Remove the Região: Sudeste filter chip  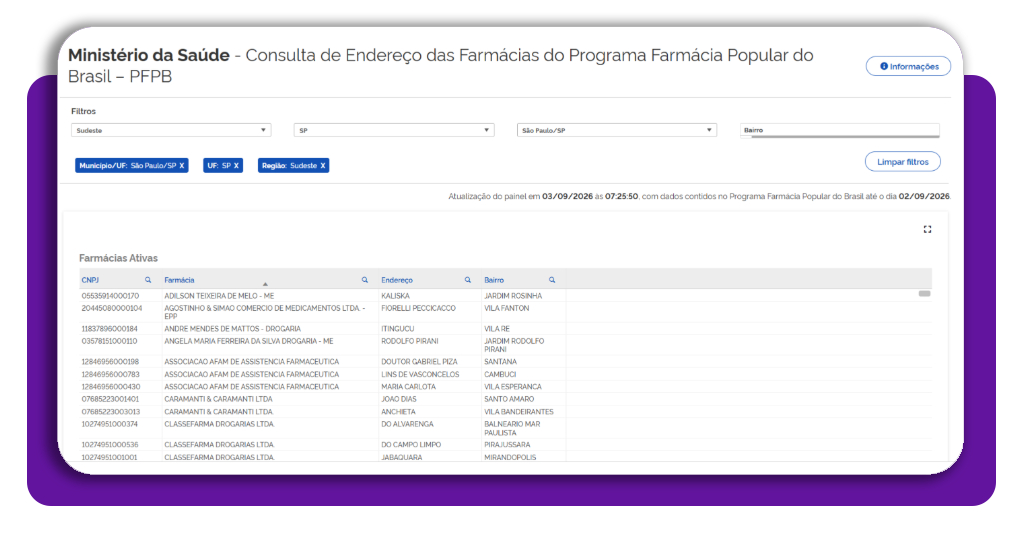click(323, 166)
